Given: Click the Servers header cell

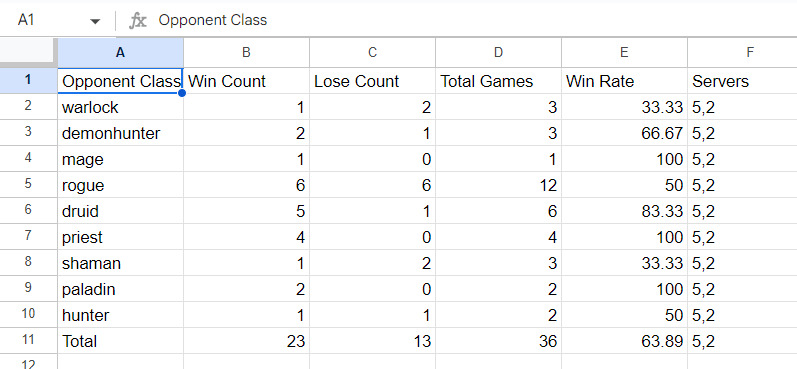Looking at the screenshot, I should (743, 81).
